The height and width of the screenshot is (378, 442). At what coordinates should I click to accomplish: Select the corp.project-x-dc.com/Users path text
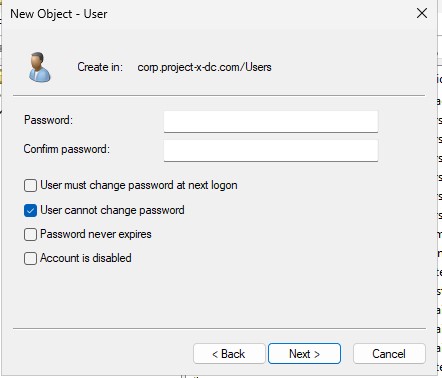(x=204, y=67)
